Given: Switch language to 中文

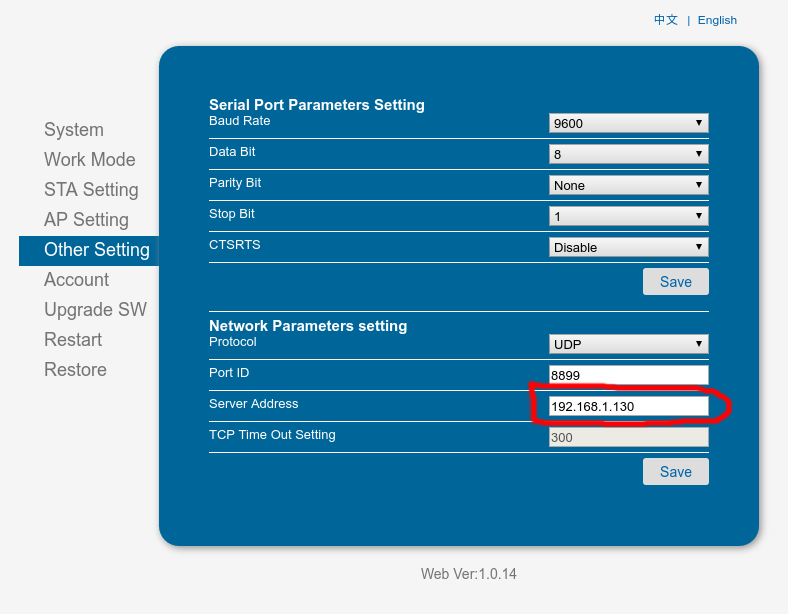Looking at the screenshot, I should [666, 20].
